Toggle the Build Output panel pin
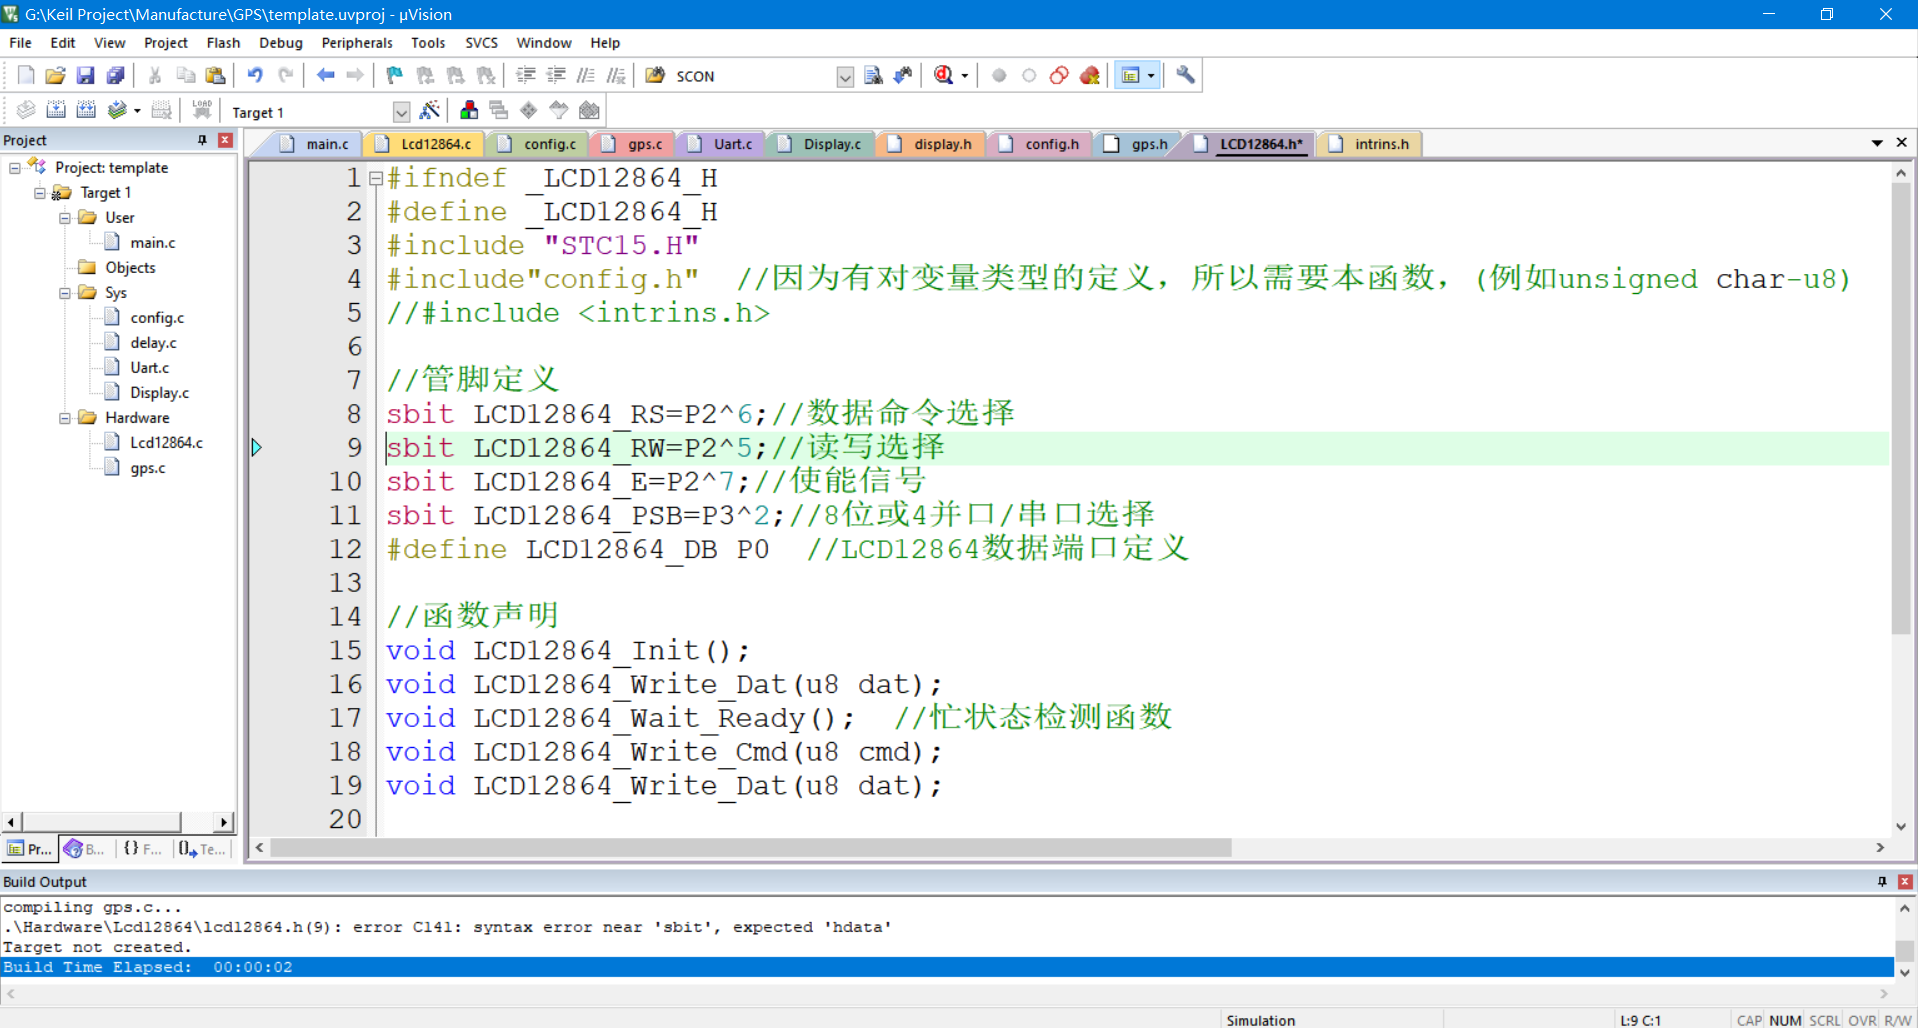Image resolution: width=1918 pixels, height=1028 pixels. [1882, 881]
